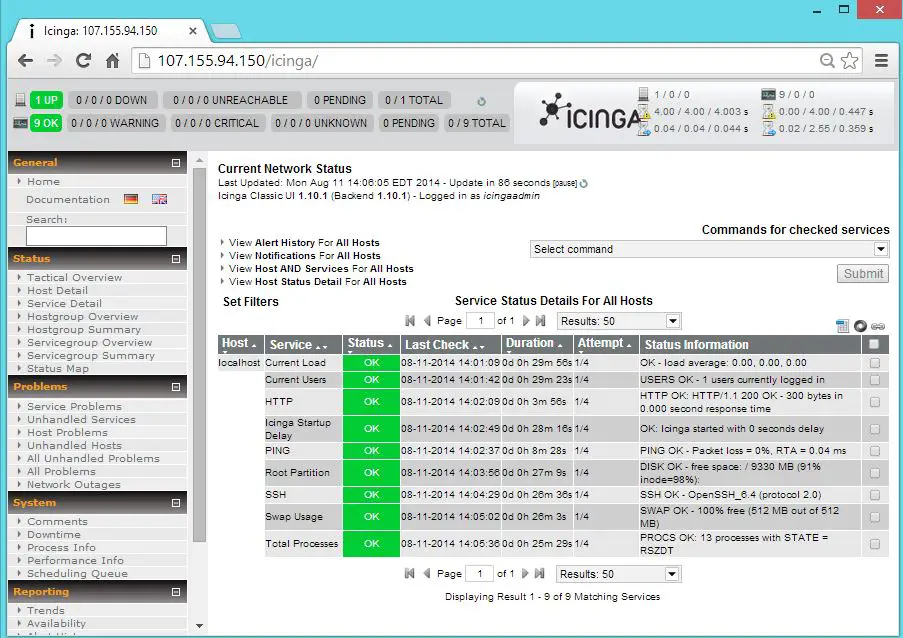Tick the select-all checkbox in table header
Screen dimensions: 903x638
[x=874, y=344]
